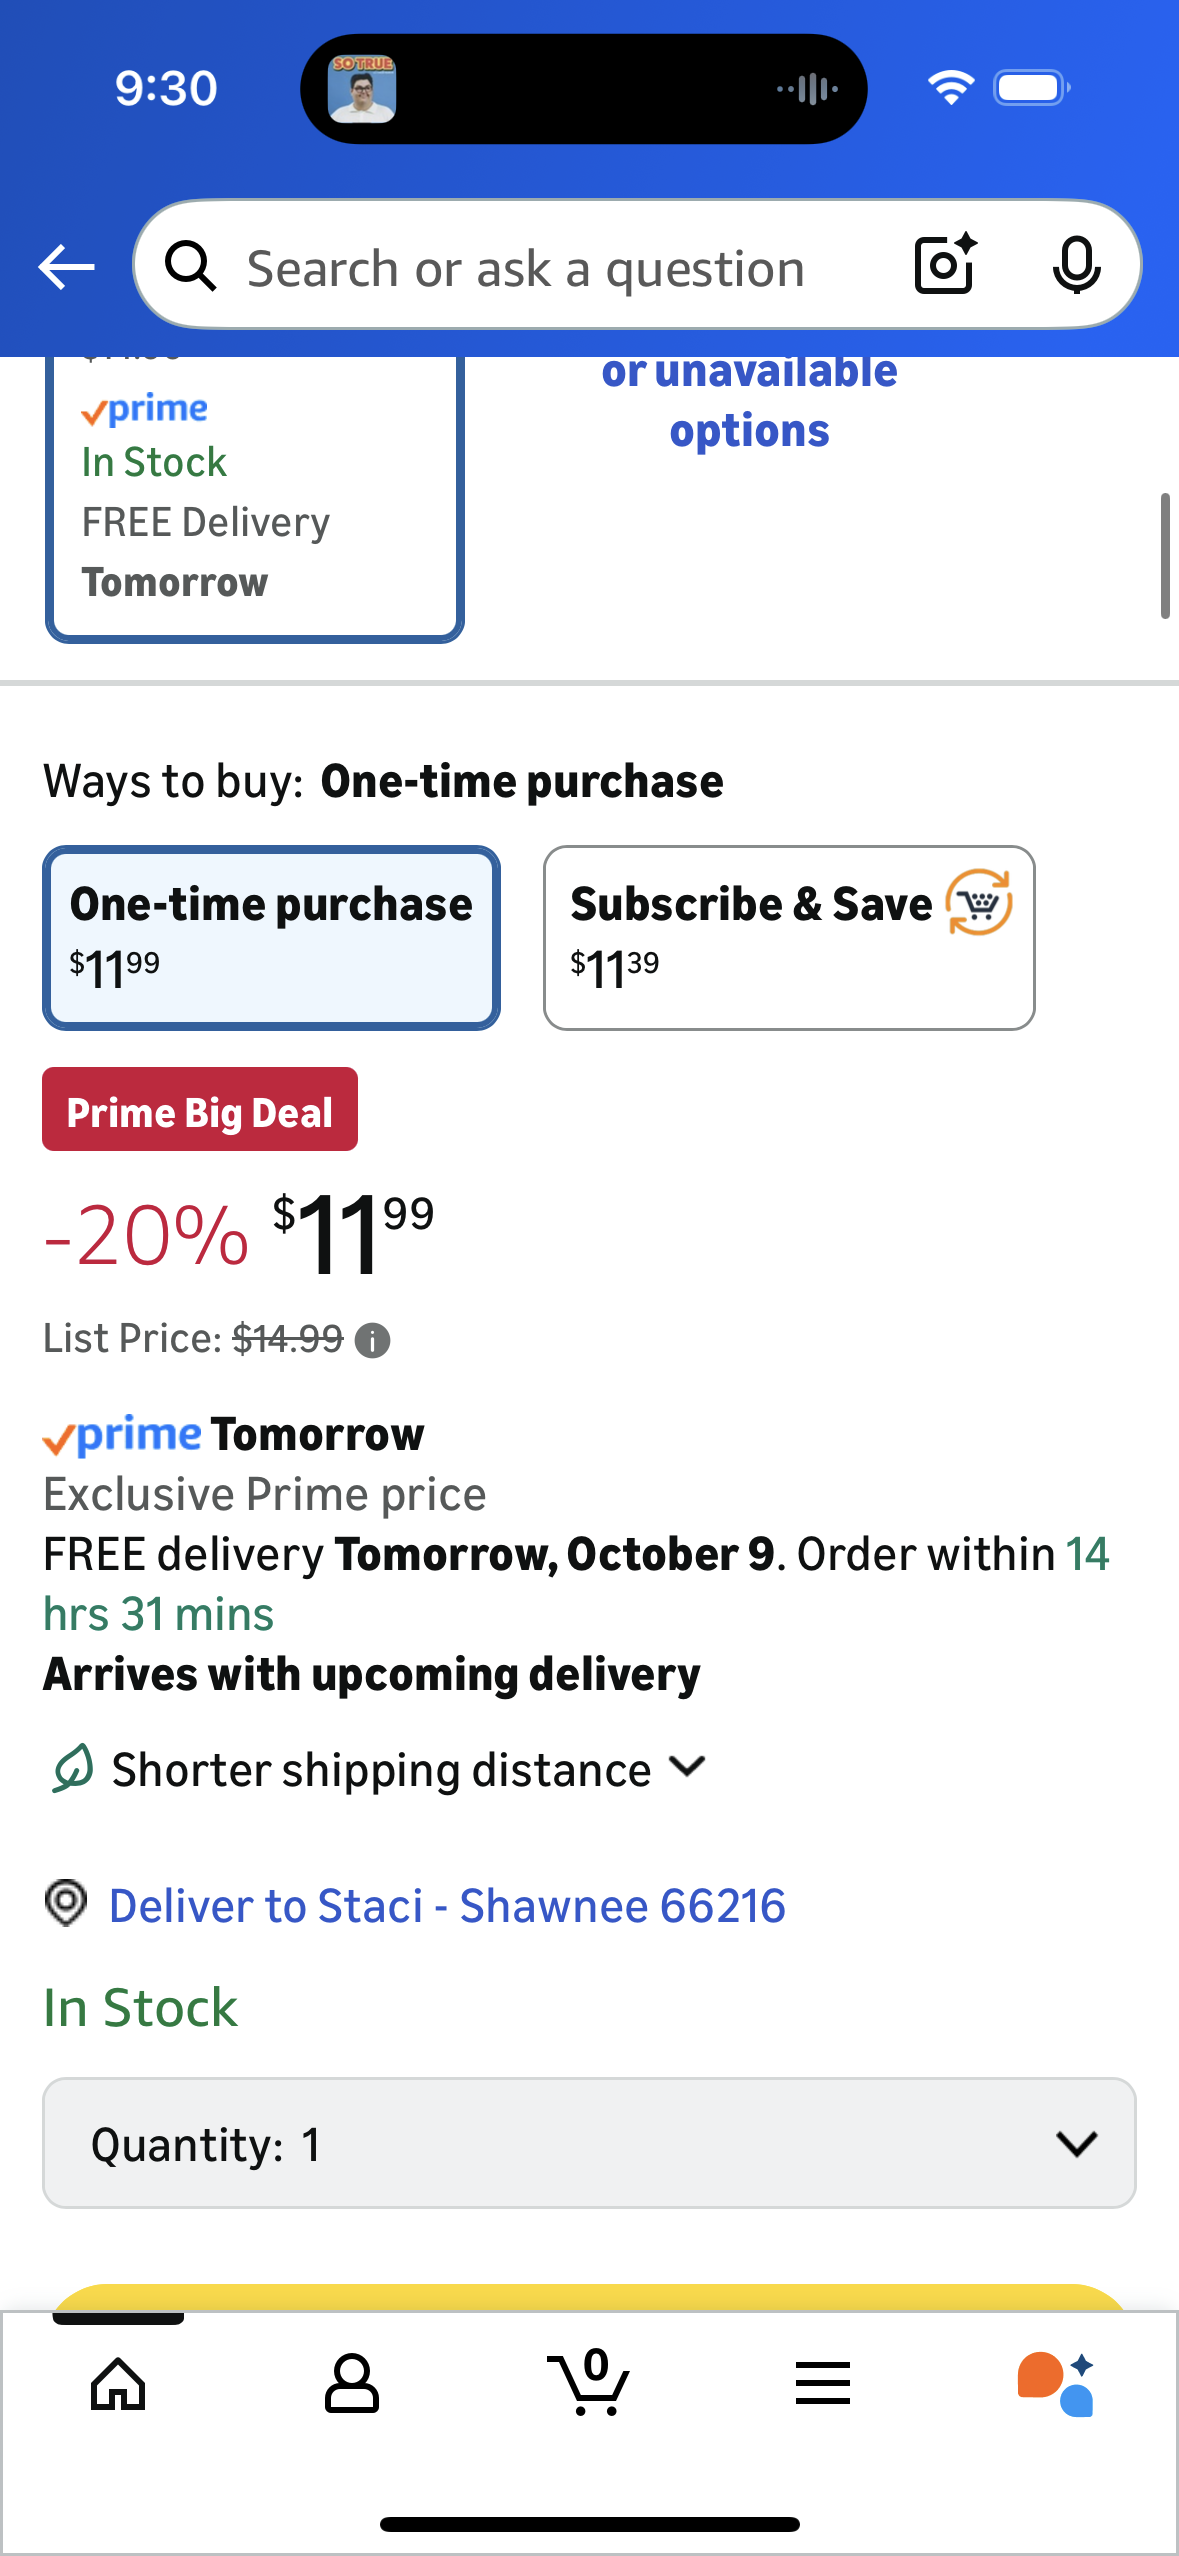Select One-time purchase option
Screen dimensions: 1179x2556
[271, 937]
